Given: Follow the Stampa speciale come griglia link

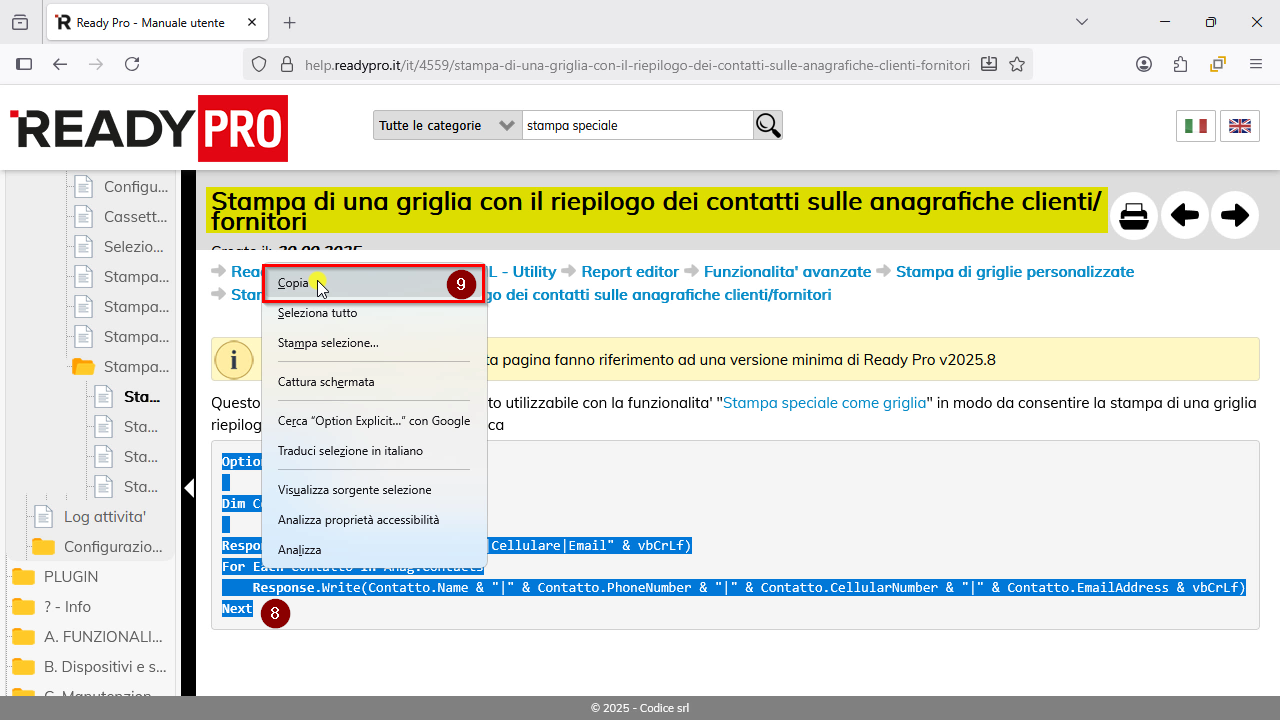Looking at the screenshot, I should click(x=824, y=403).
